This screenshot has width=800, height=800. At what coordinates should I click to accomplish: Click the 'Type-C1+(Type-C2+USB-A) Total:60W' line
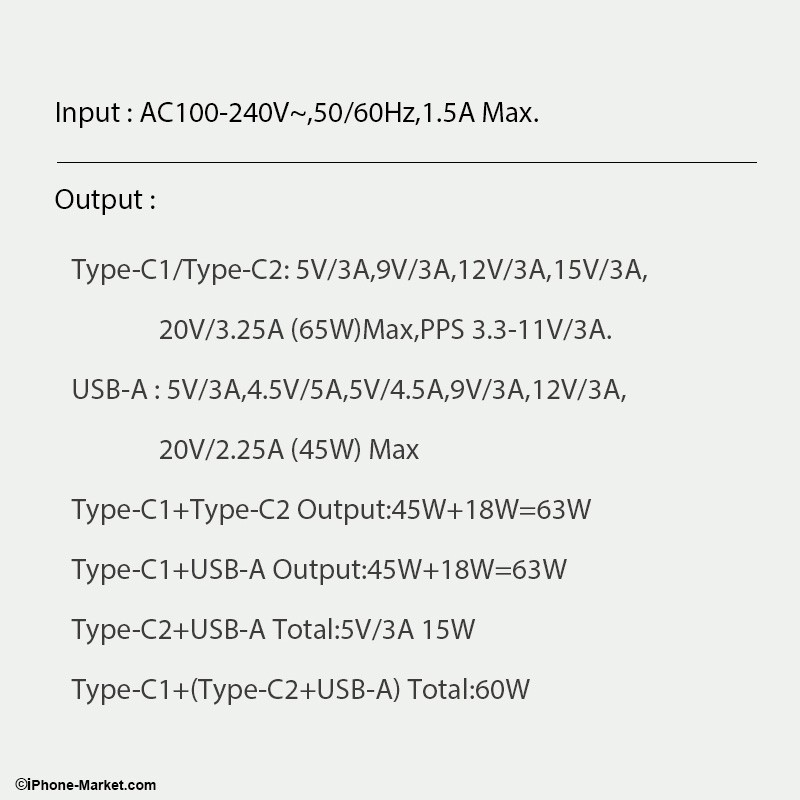pos(300,690)
